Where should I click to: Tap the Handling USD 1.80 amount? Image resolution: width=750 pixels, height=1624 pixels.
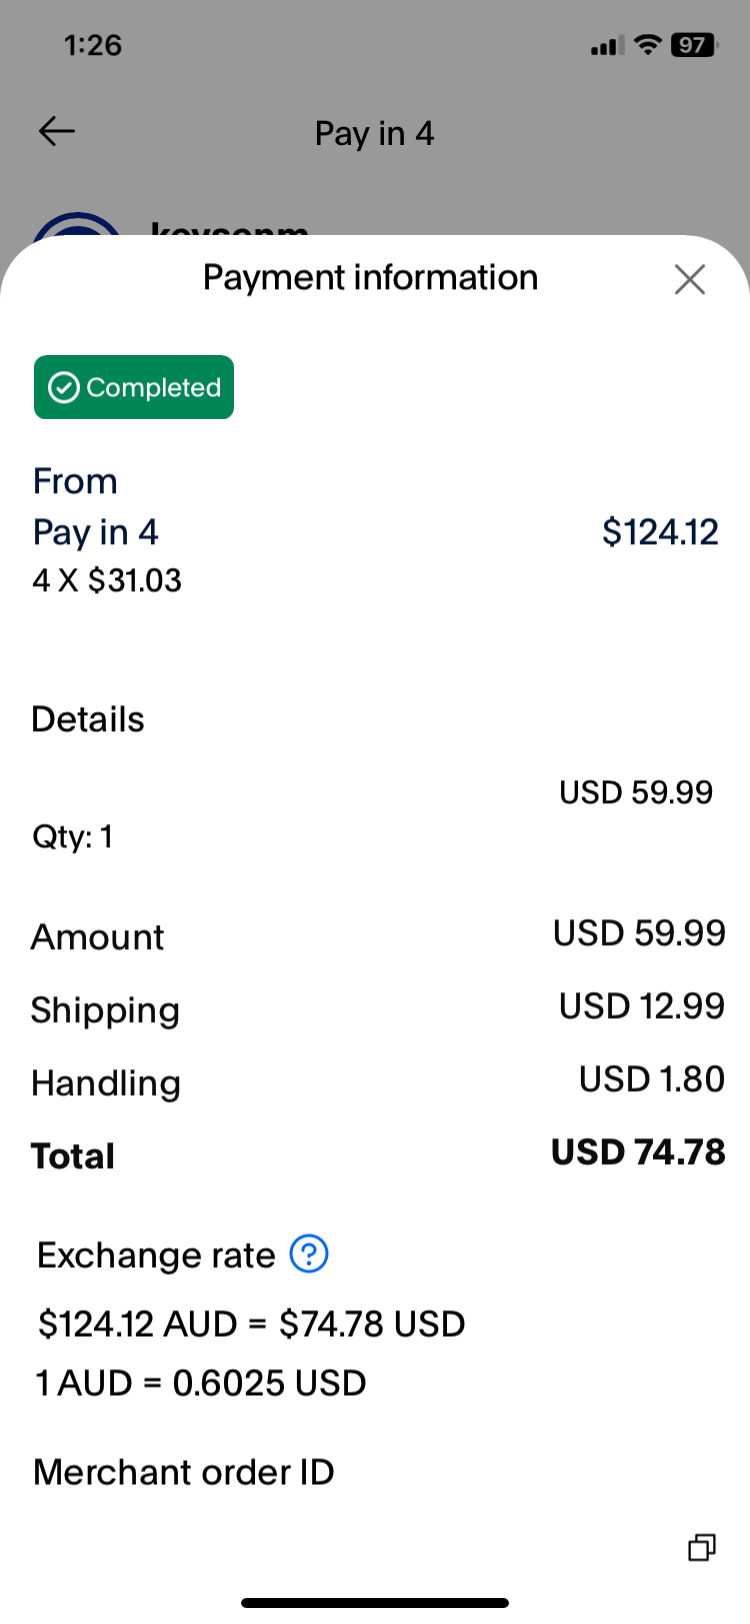point(651,1079)
